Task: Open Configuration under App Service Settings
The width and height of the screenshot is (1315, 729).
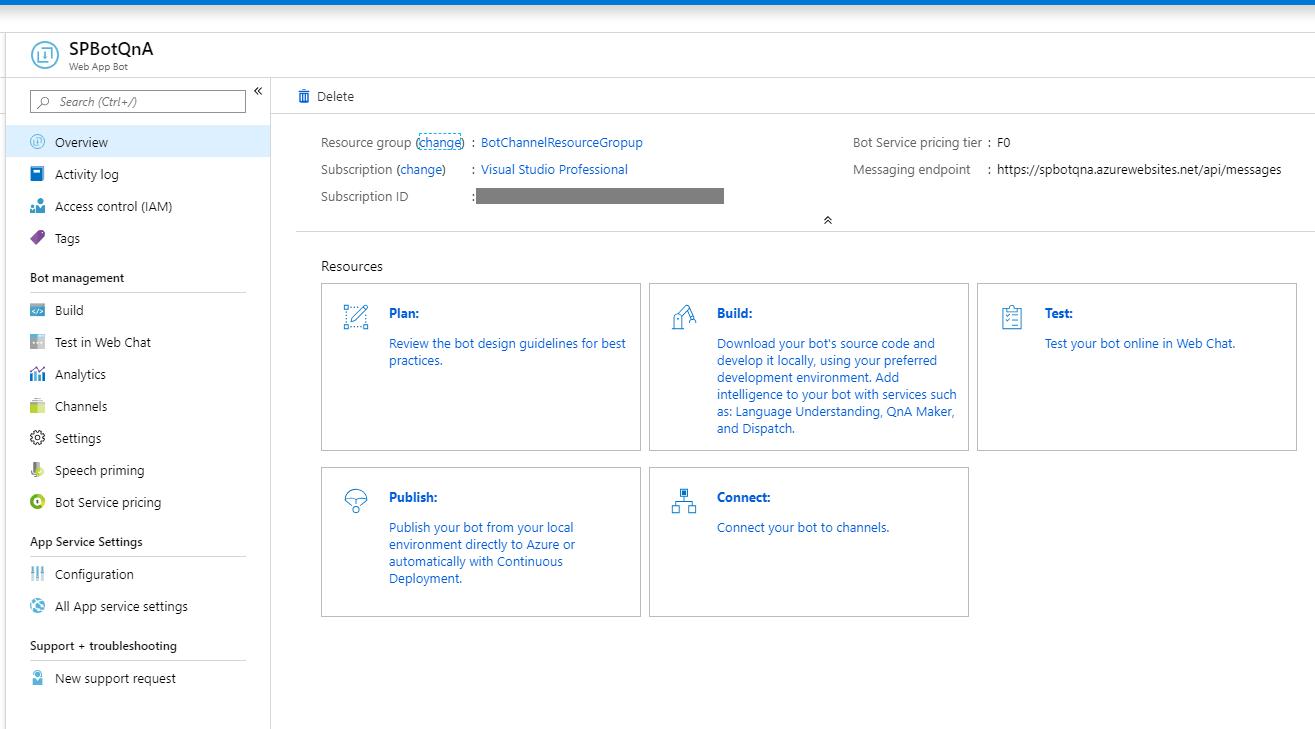Action: click(x=137, y=574)
